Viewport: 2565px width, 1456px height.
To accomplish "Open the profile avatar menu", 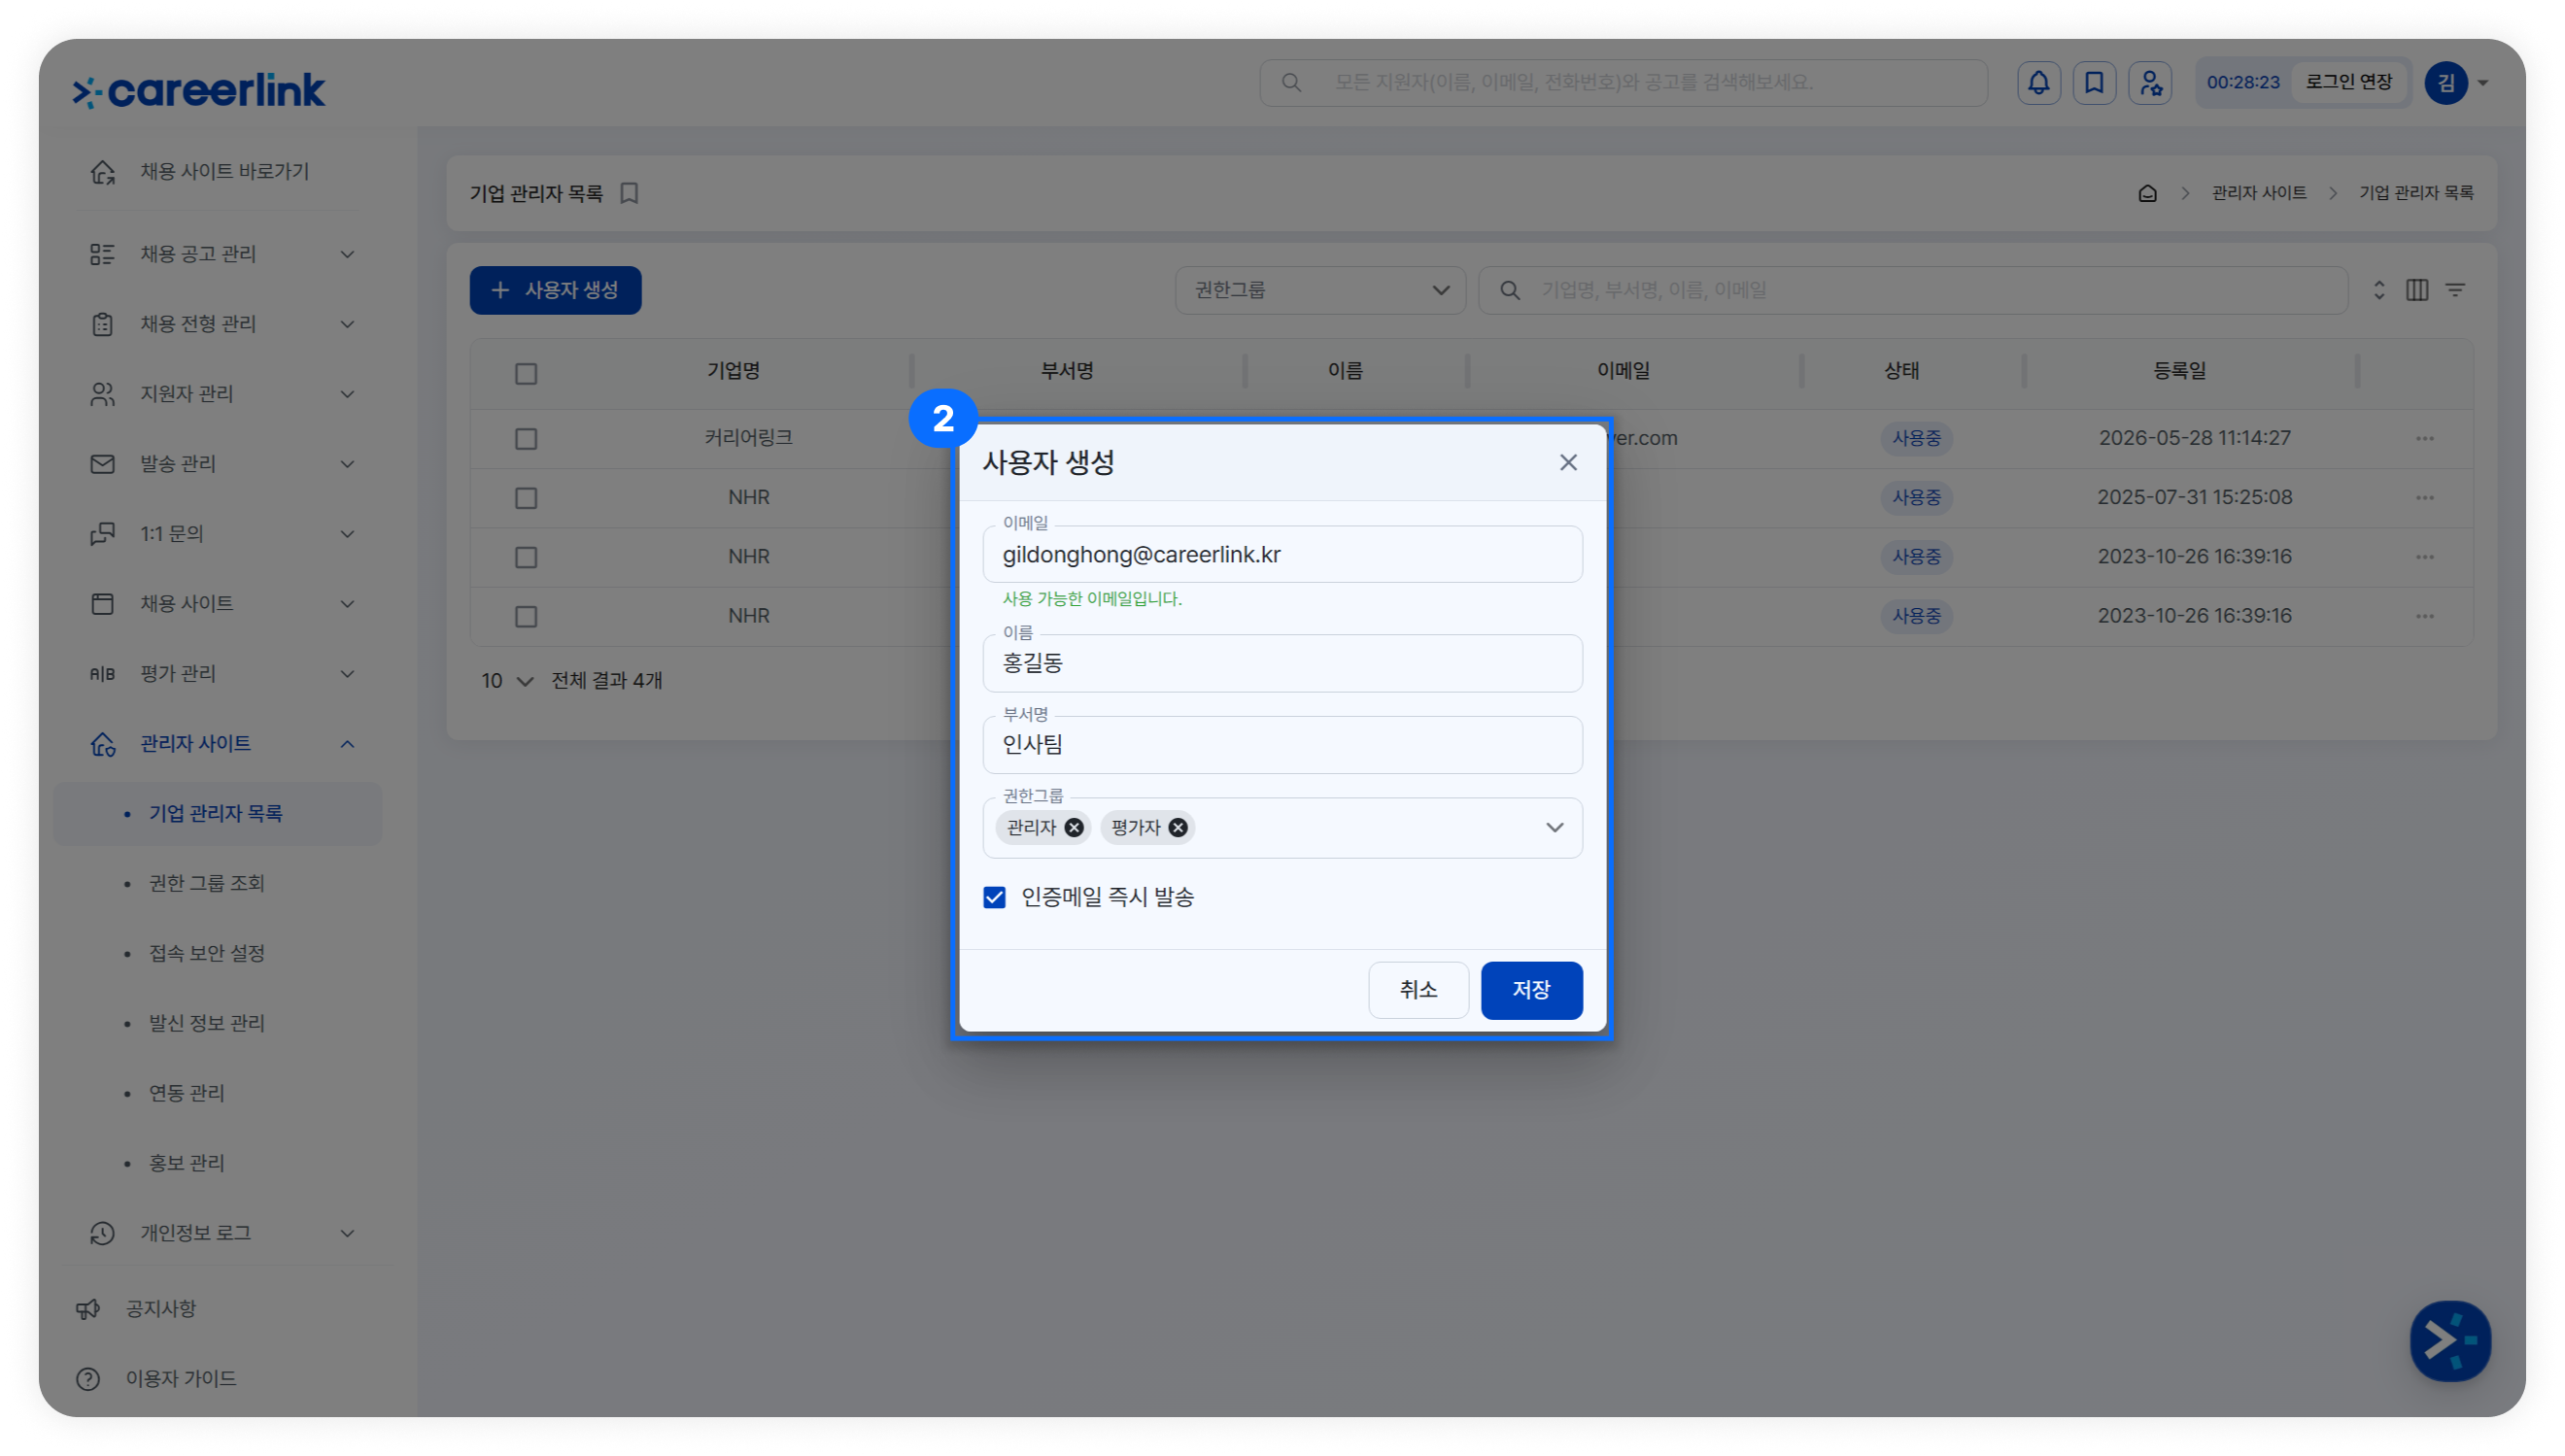I will tap(2456, 82).
